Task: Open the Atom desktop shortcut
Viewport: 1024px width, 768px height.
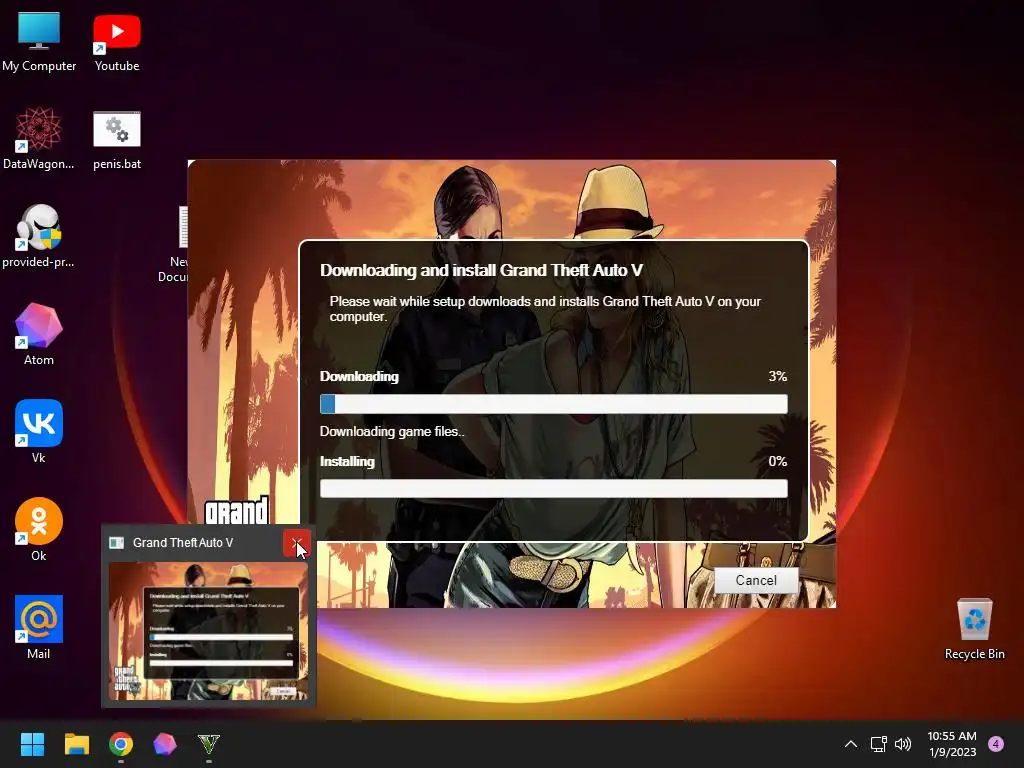Action: click(39, 334)
